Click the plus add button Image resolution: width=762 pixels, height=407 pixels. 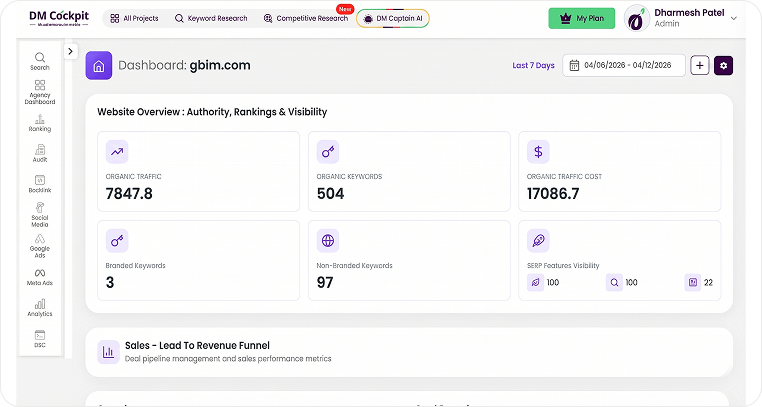[x=700, y=65]
